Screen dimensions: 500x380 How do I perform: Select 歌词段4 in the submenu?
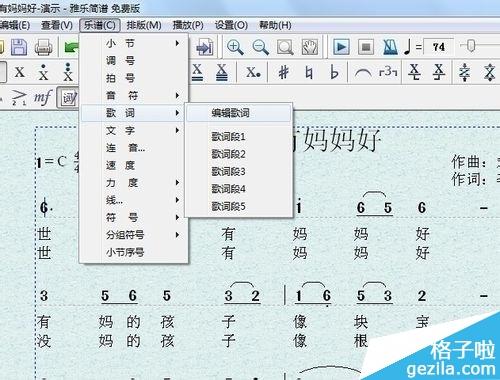239,189
